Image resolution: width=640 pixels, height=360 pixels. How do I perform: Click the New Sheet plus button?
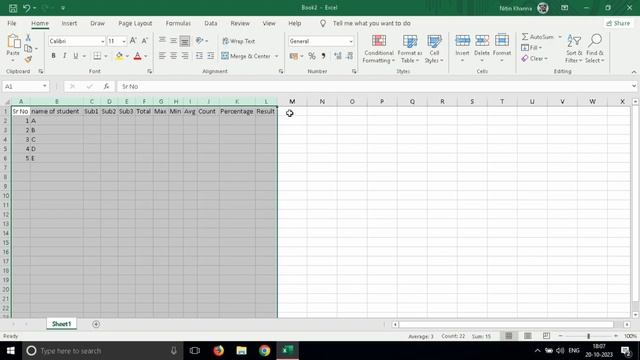pyautogui.click(x=96, y=324)
